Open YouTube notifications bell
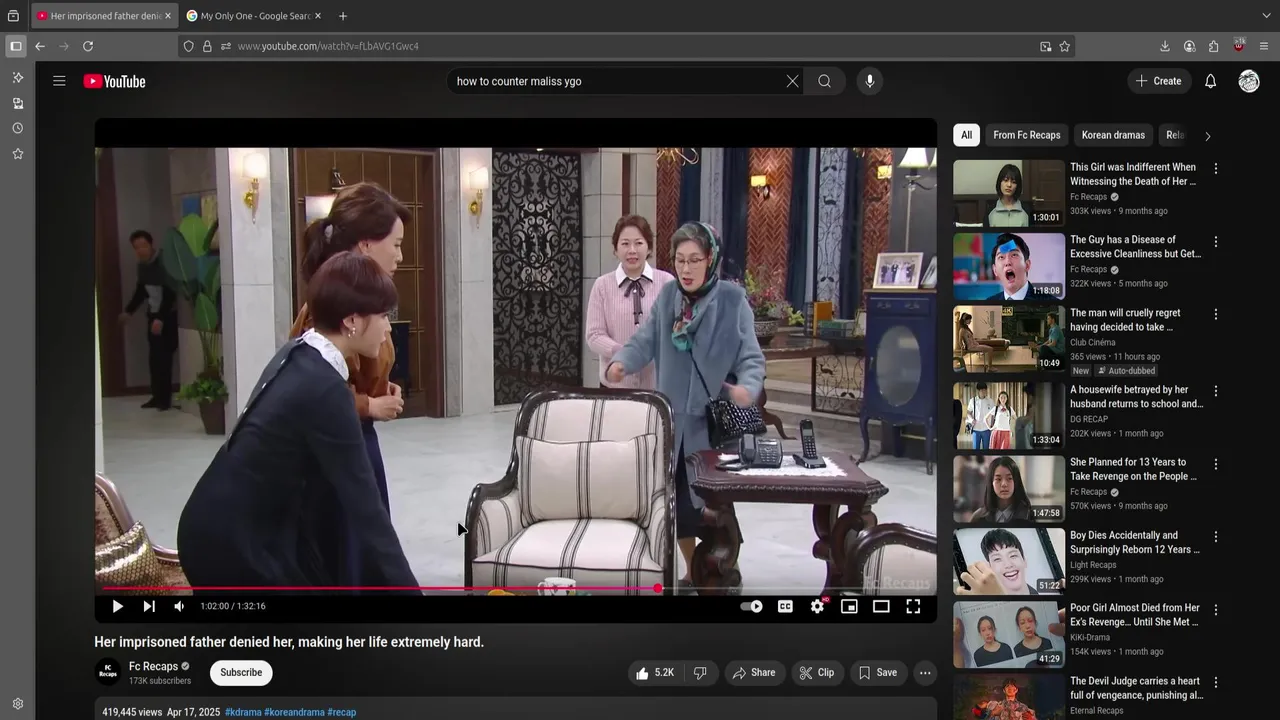This screenshot has width=1280, height=720. pos(1210,81)
